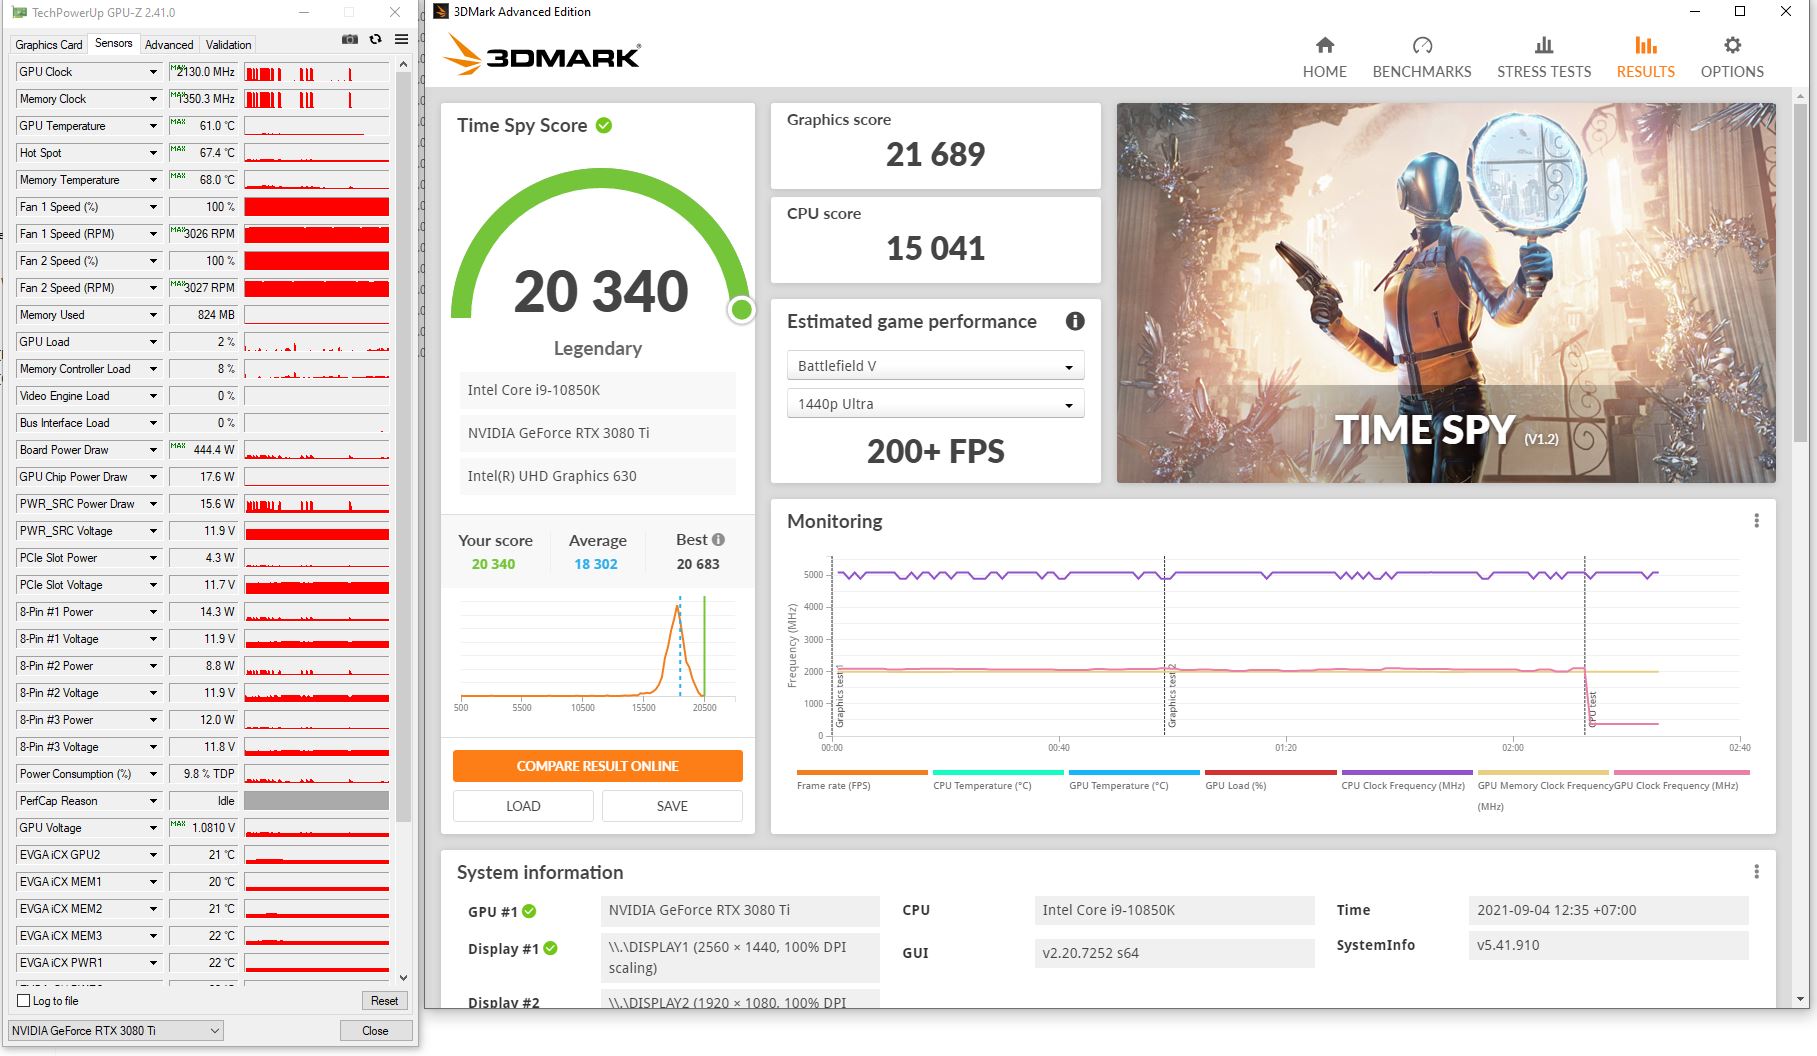Click the info icon beside Estimated game performance
This screenshot has width=1817, height=1056.
click(x=1075, y=321)
